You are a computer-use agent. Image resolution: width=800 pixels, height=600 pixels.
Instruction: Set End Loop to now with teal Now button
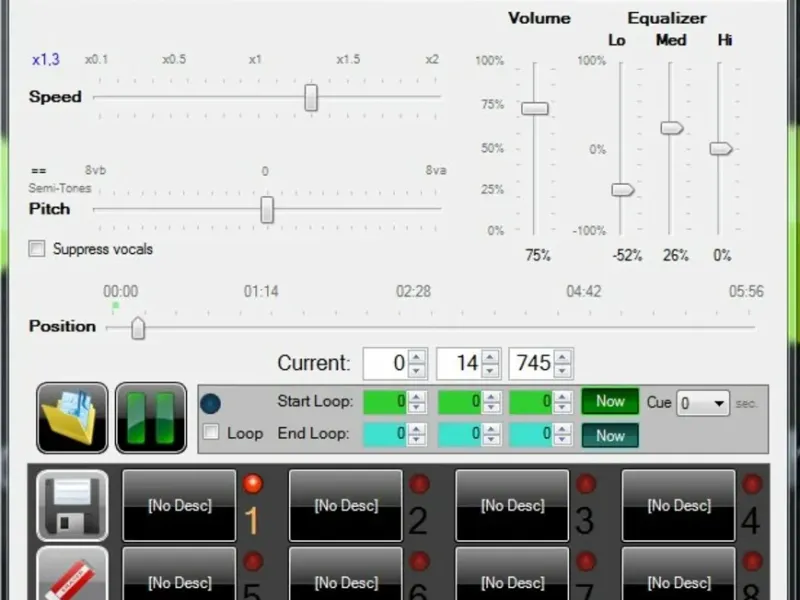click(x=610, y=436)
